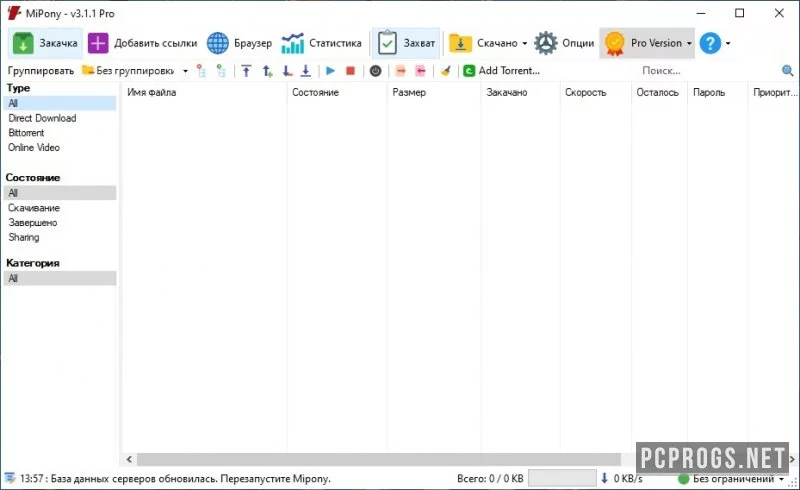Open the Закачка downloads view

(x=45, y=43)
